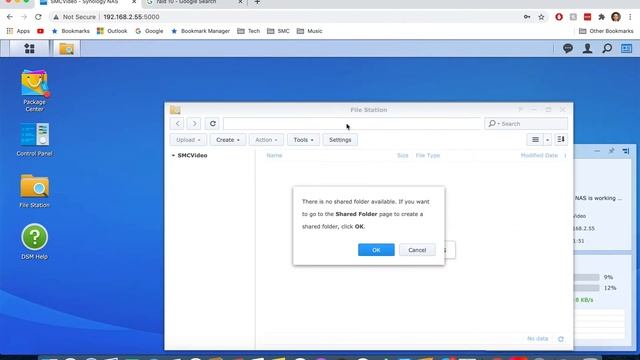Sort by the File Type column header
The width and height of the screenshot is (640, 360).
point(427,156)
